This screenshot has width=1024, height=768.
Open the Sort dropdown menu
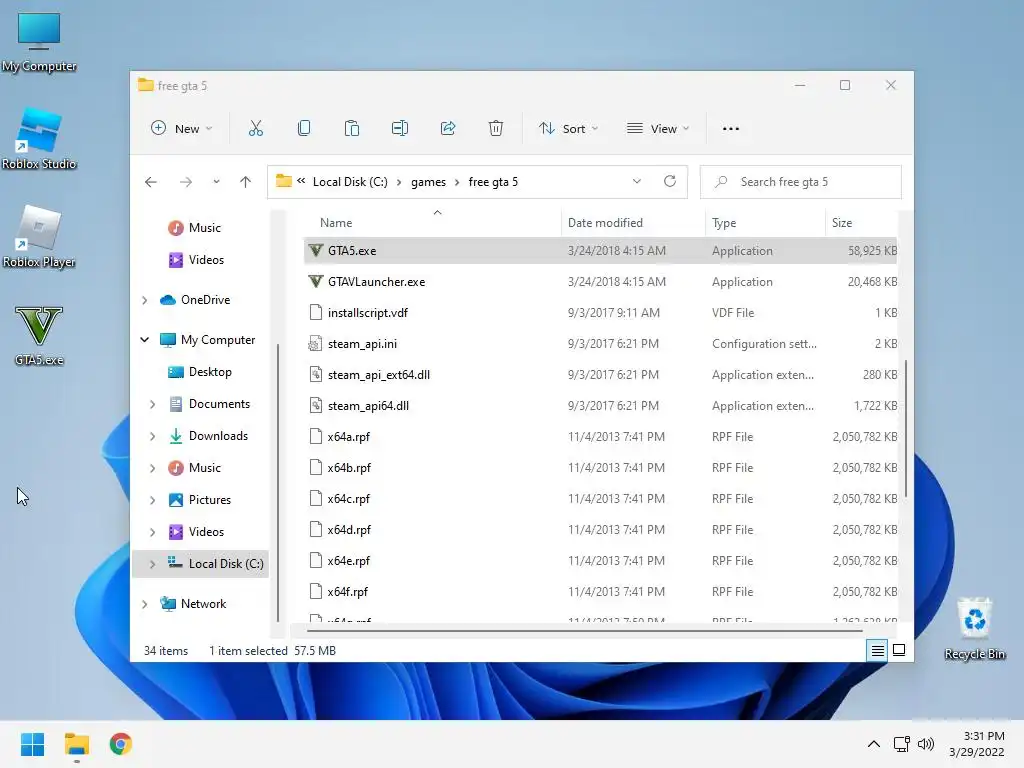pos(568,129)
